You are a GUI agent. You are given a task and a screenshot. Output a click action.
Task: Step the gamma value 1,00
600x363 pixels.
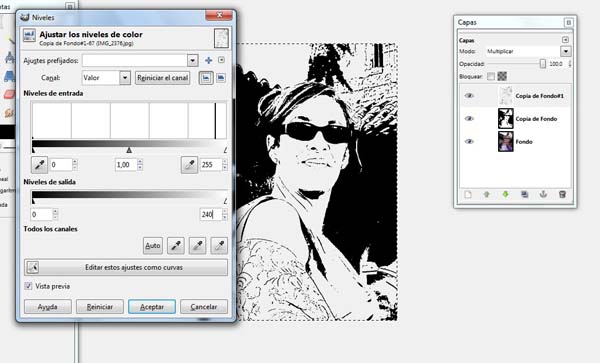140,164
